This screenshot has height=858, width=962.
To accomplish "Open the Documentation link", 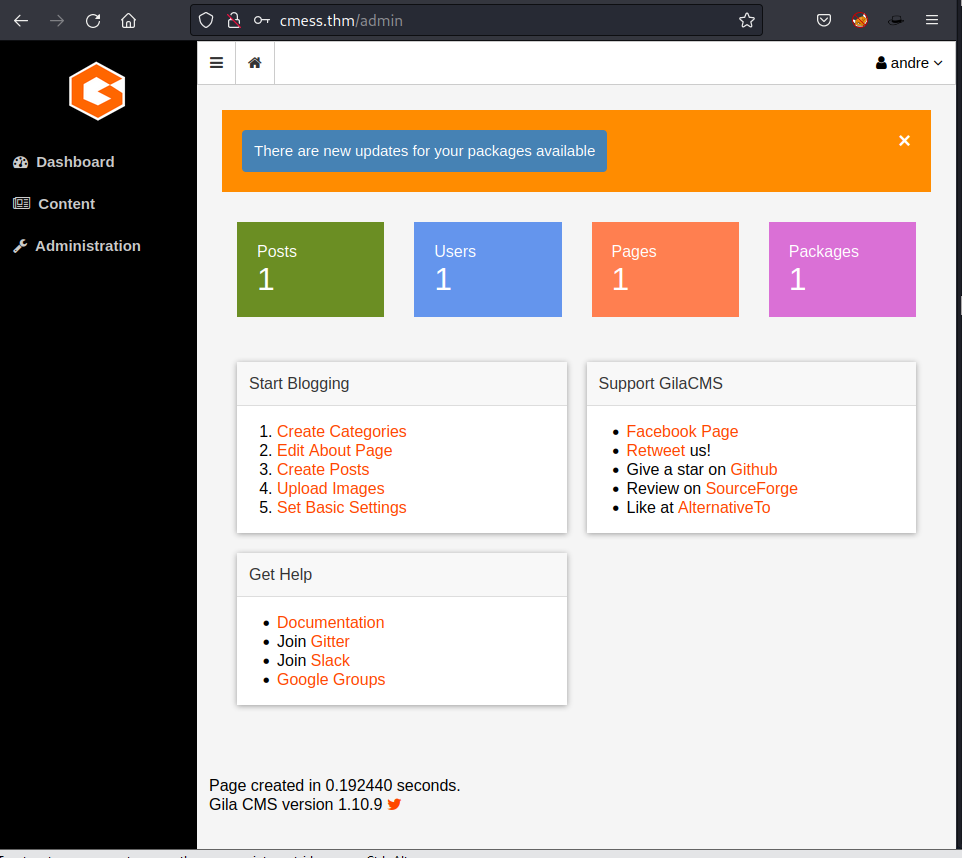I will (x=331, y=622).
